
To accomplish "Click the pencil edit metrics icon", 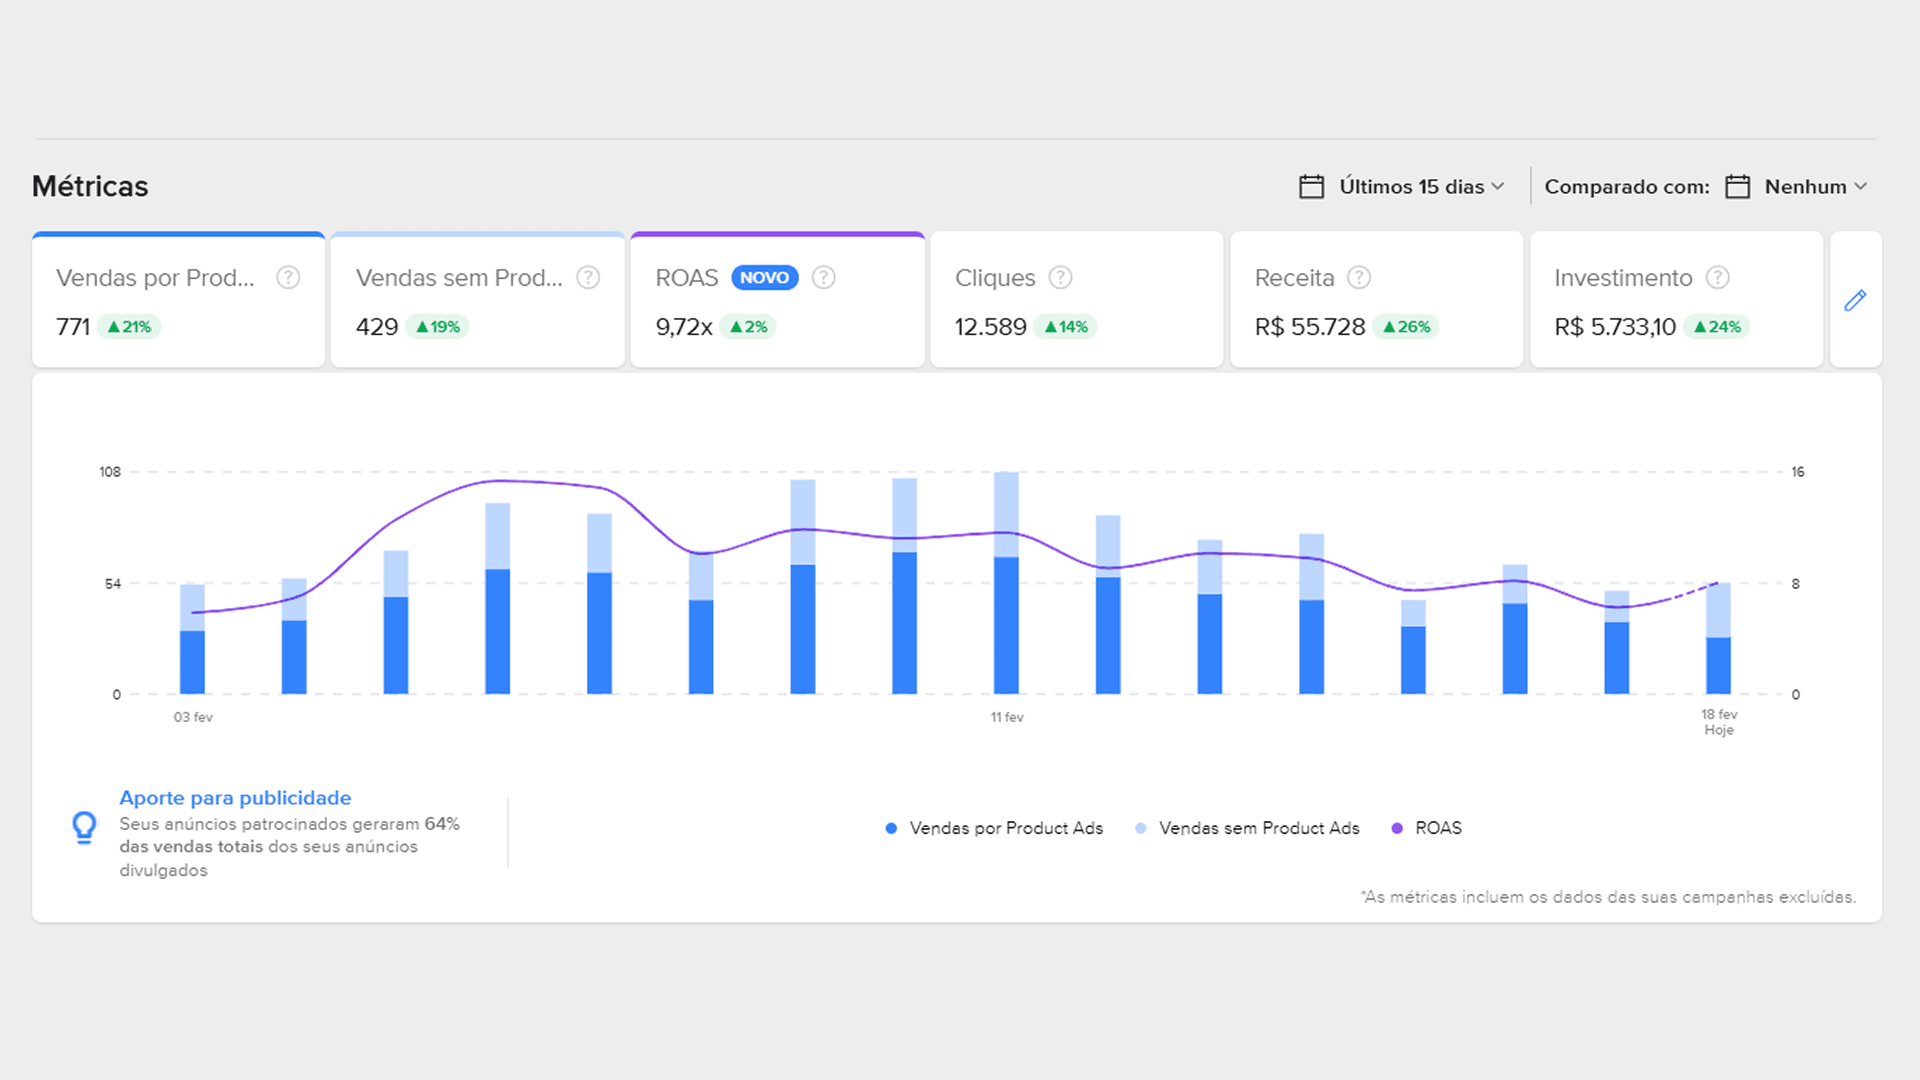I will [1855, 300].
